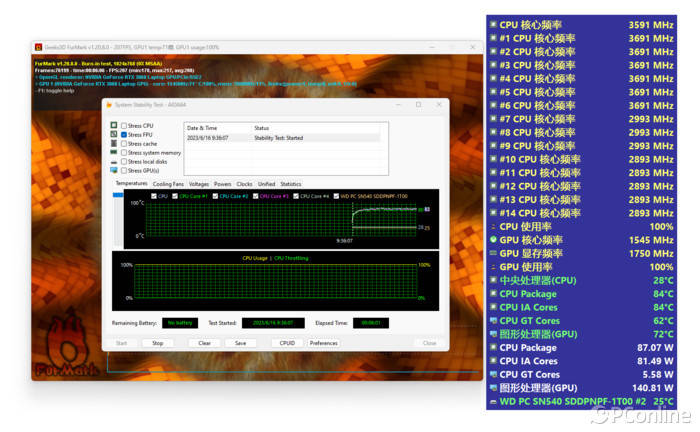Open Preferences in the stability test window
700x432 pixels.
(x=324, y=343)
